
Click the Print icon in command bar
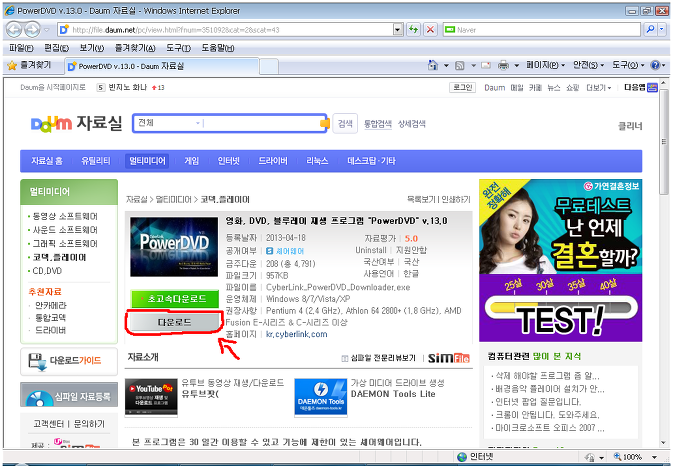tap(503, 66)
